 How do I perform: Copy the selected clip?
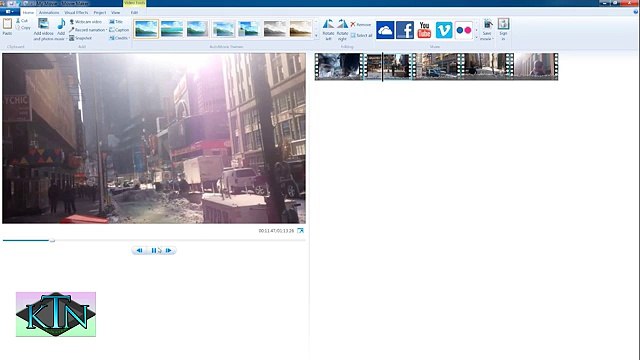pyautogui.click(x=23, y=28)
